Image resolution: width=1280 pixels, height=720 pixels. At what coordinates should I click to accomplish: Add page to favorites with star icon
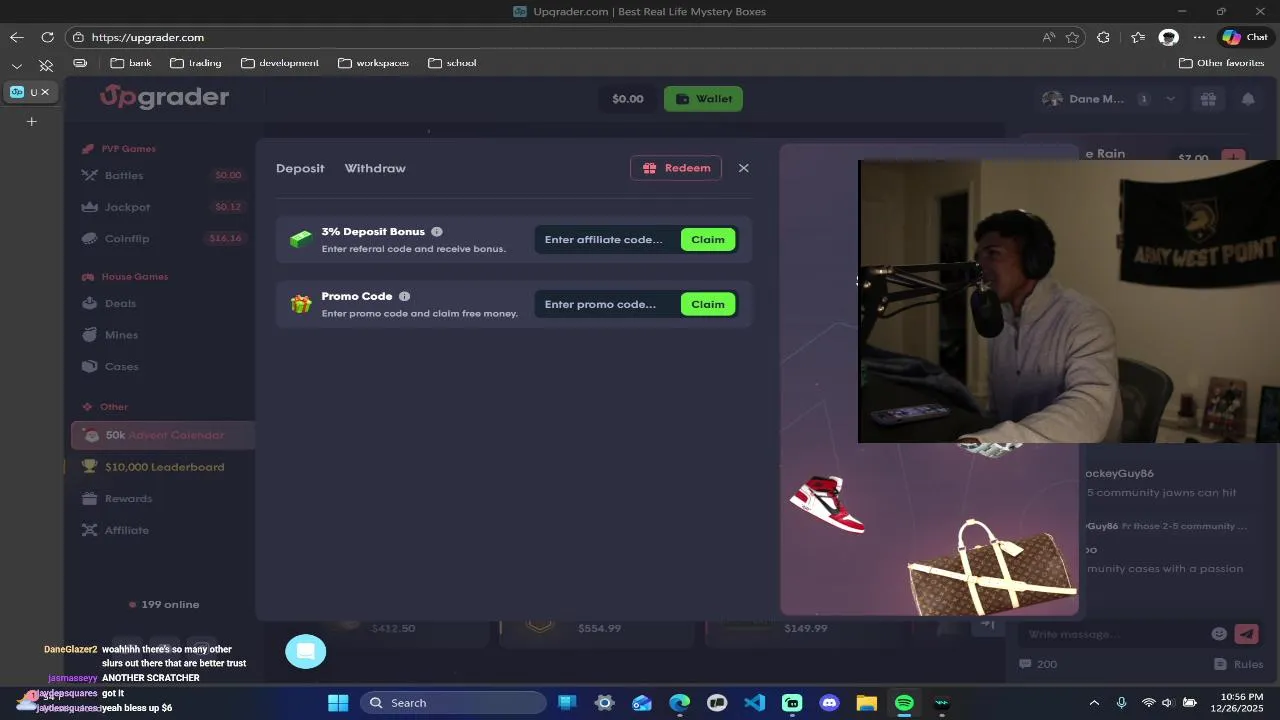point(1072,37)
